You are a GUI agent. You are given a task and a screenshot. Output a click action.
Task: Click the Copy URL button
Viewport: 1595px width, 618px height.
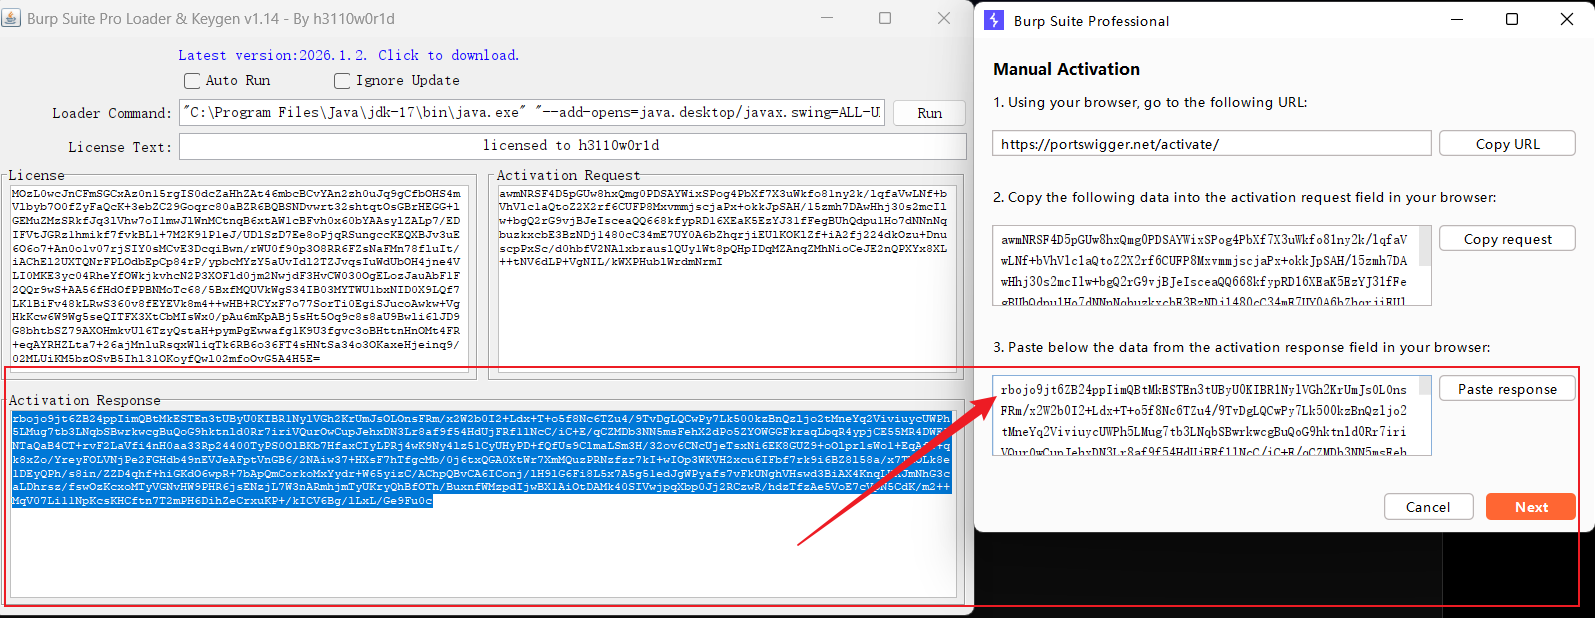point(1507,144)
